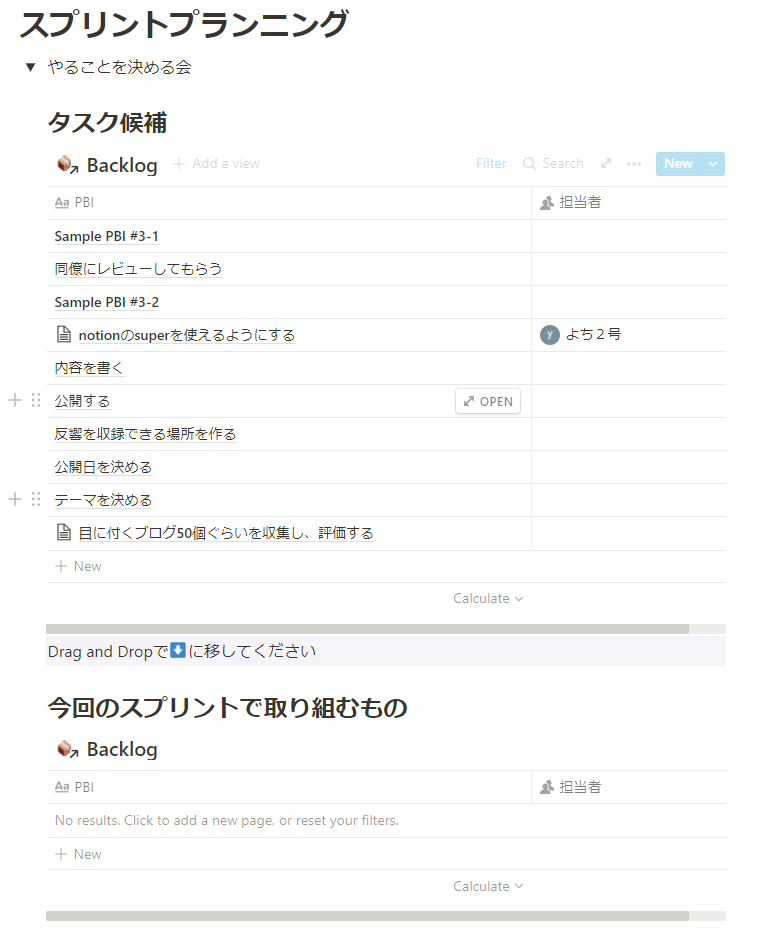Collapse the やることを決める会 toggle triangle

pos(30,67)
